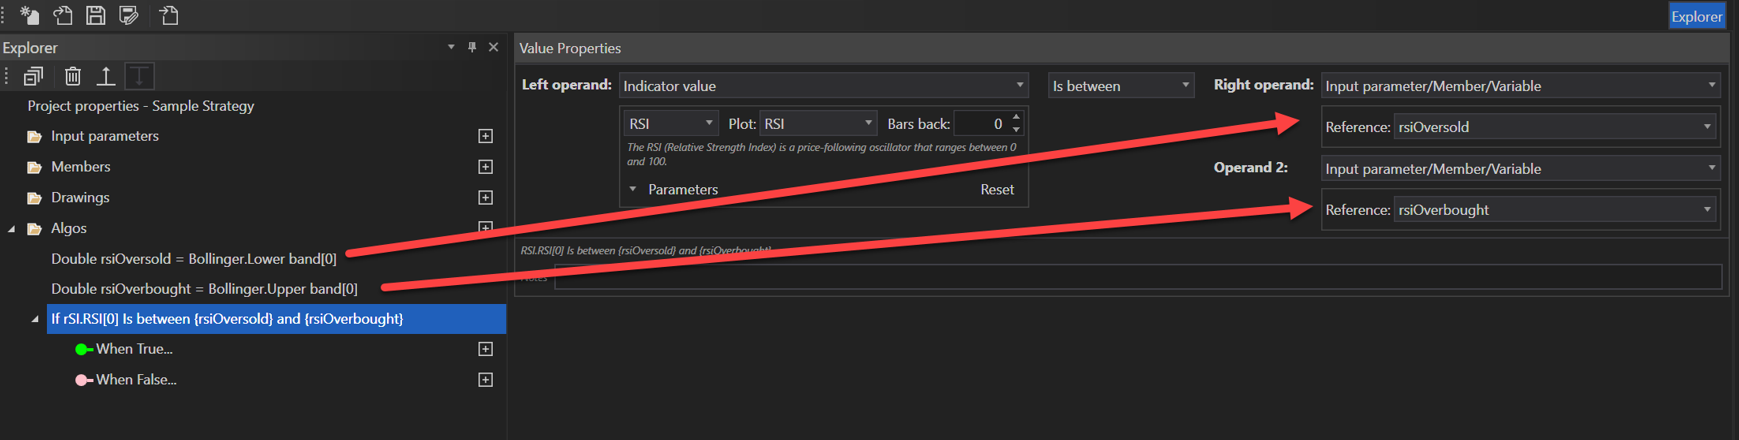Click the Move Up arrow icon
Screen dimensions: 1739x440
[105, 76]
